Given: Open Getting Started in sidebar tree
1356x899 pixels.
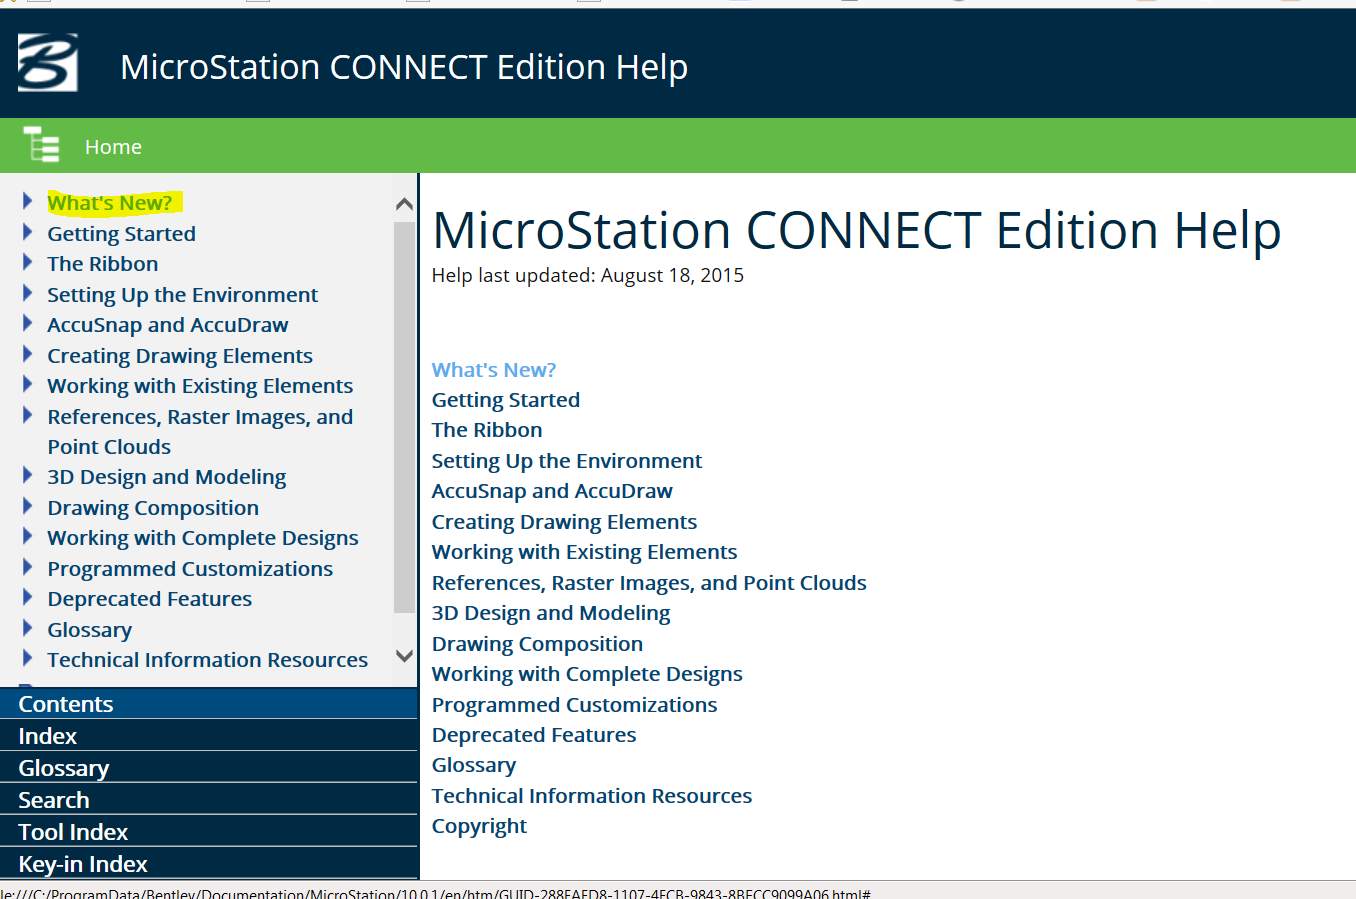Looking at the screenshot, I should click(121, 234).
